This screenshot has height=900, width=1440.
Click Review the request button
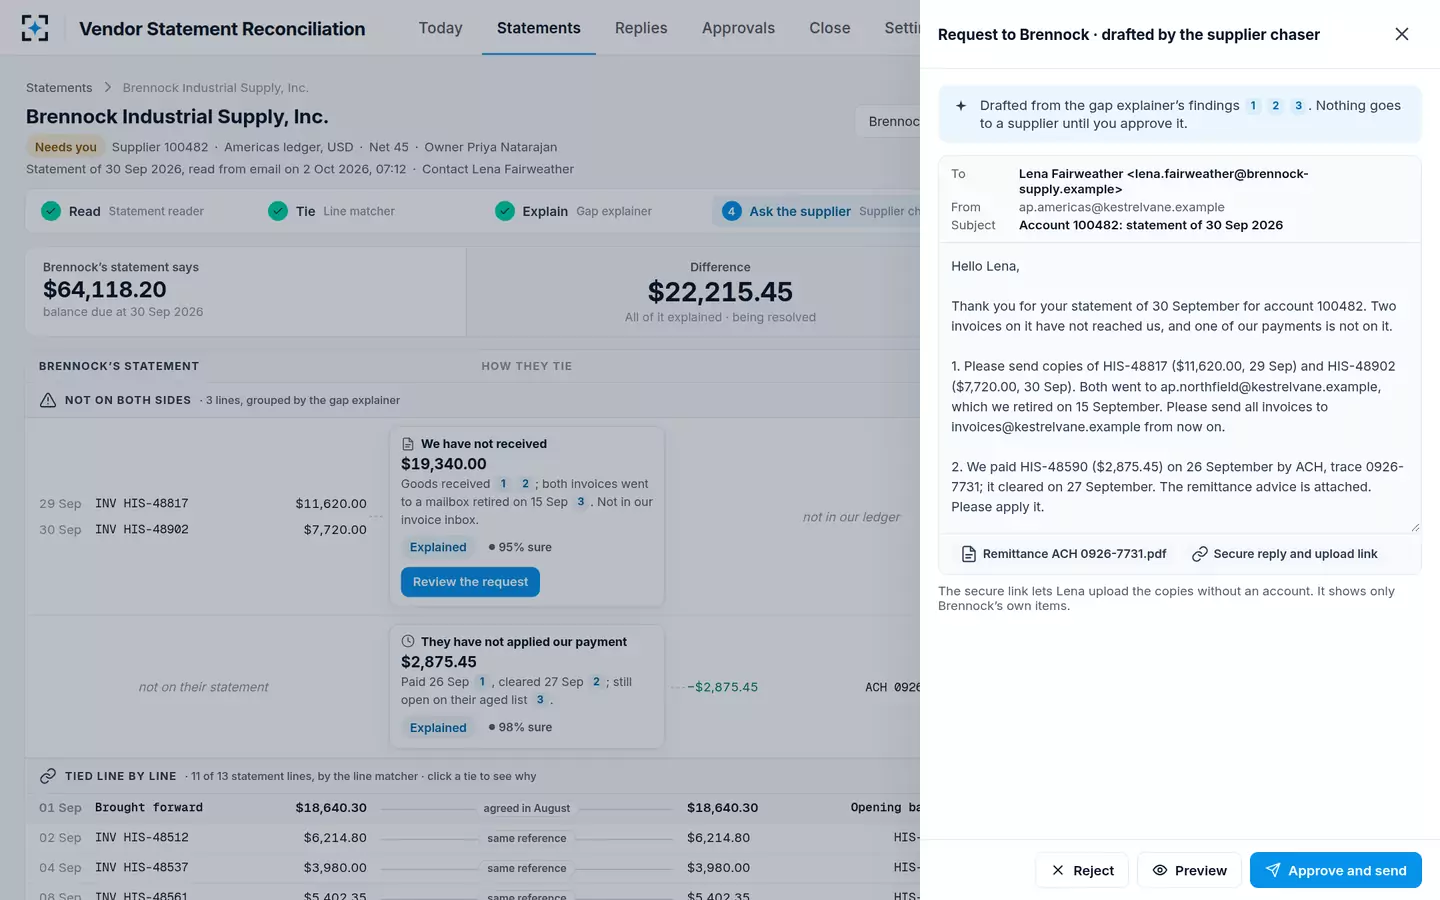coord(470,582)
